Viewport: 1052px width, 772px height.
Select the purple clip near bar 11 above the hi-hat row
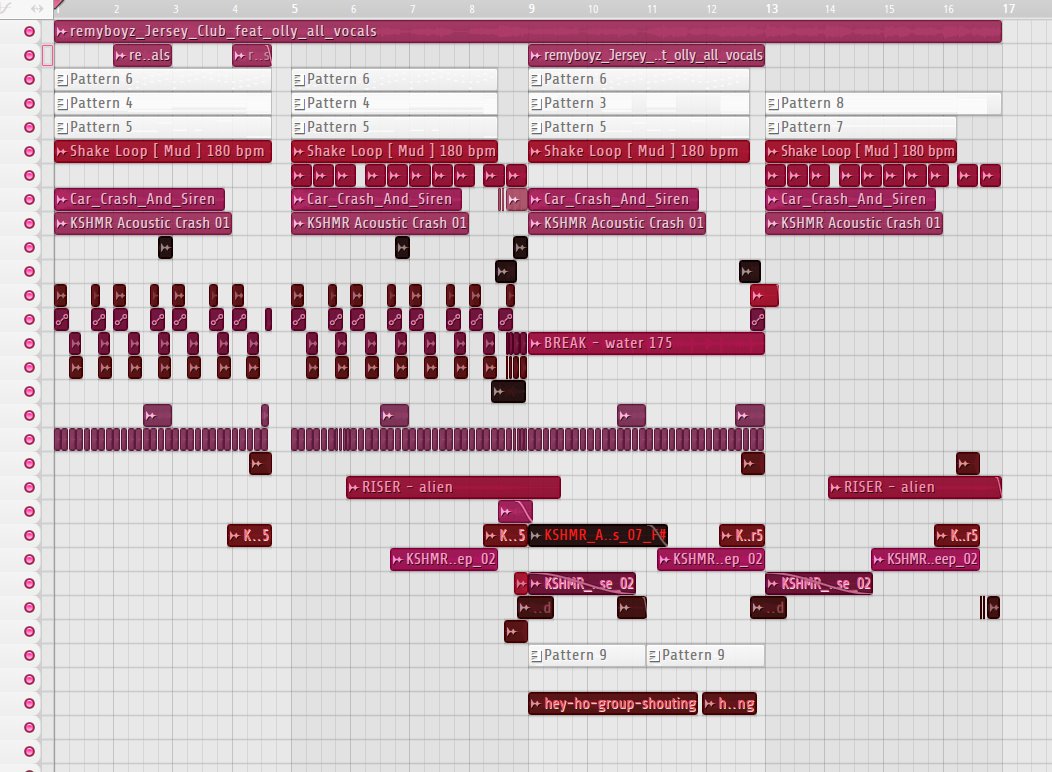[631, 416]
